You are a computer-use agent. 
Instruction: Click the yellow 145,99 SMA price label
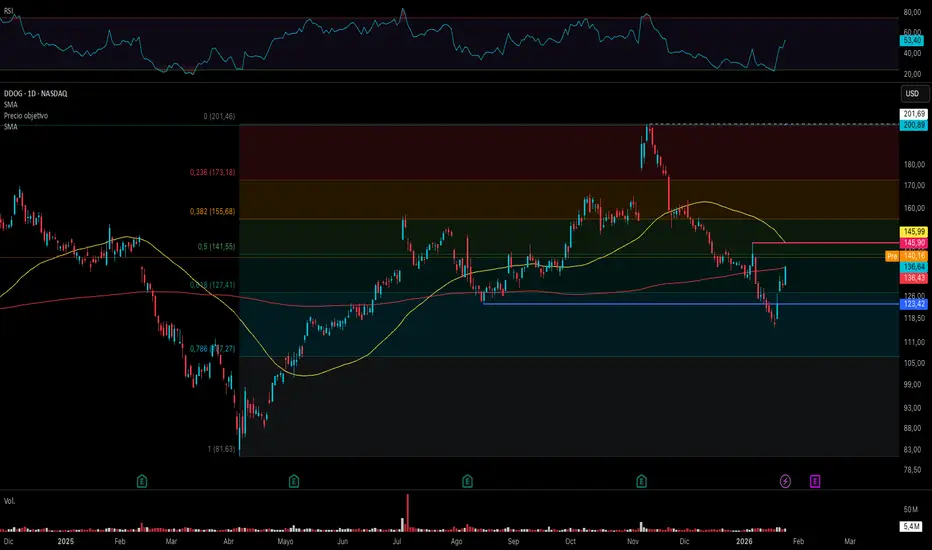click(x=914, y=232)
